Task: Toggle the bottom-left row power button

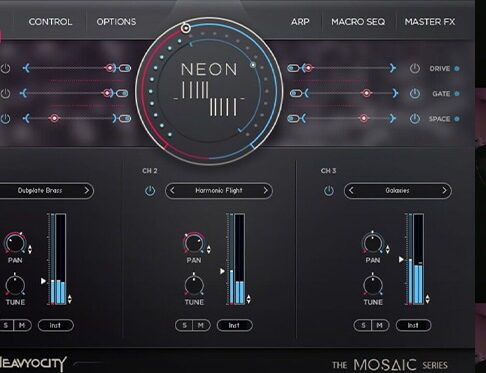Action: (5, 119)
